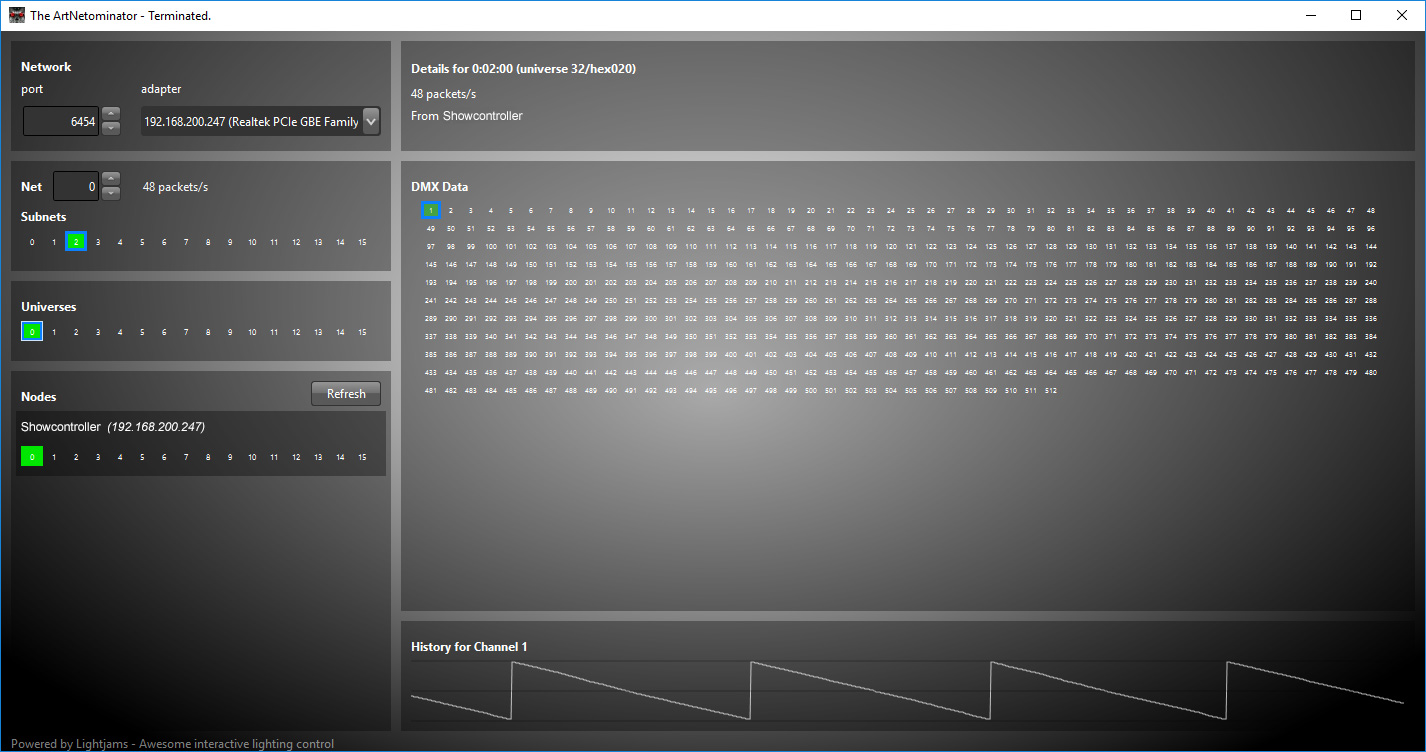Screen dimensions: 1426x752
Task: Select subnet 15 in Subnets row
Action: pos(362,241)
